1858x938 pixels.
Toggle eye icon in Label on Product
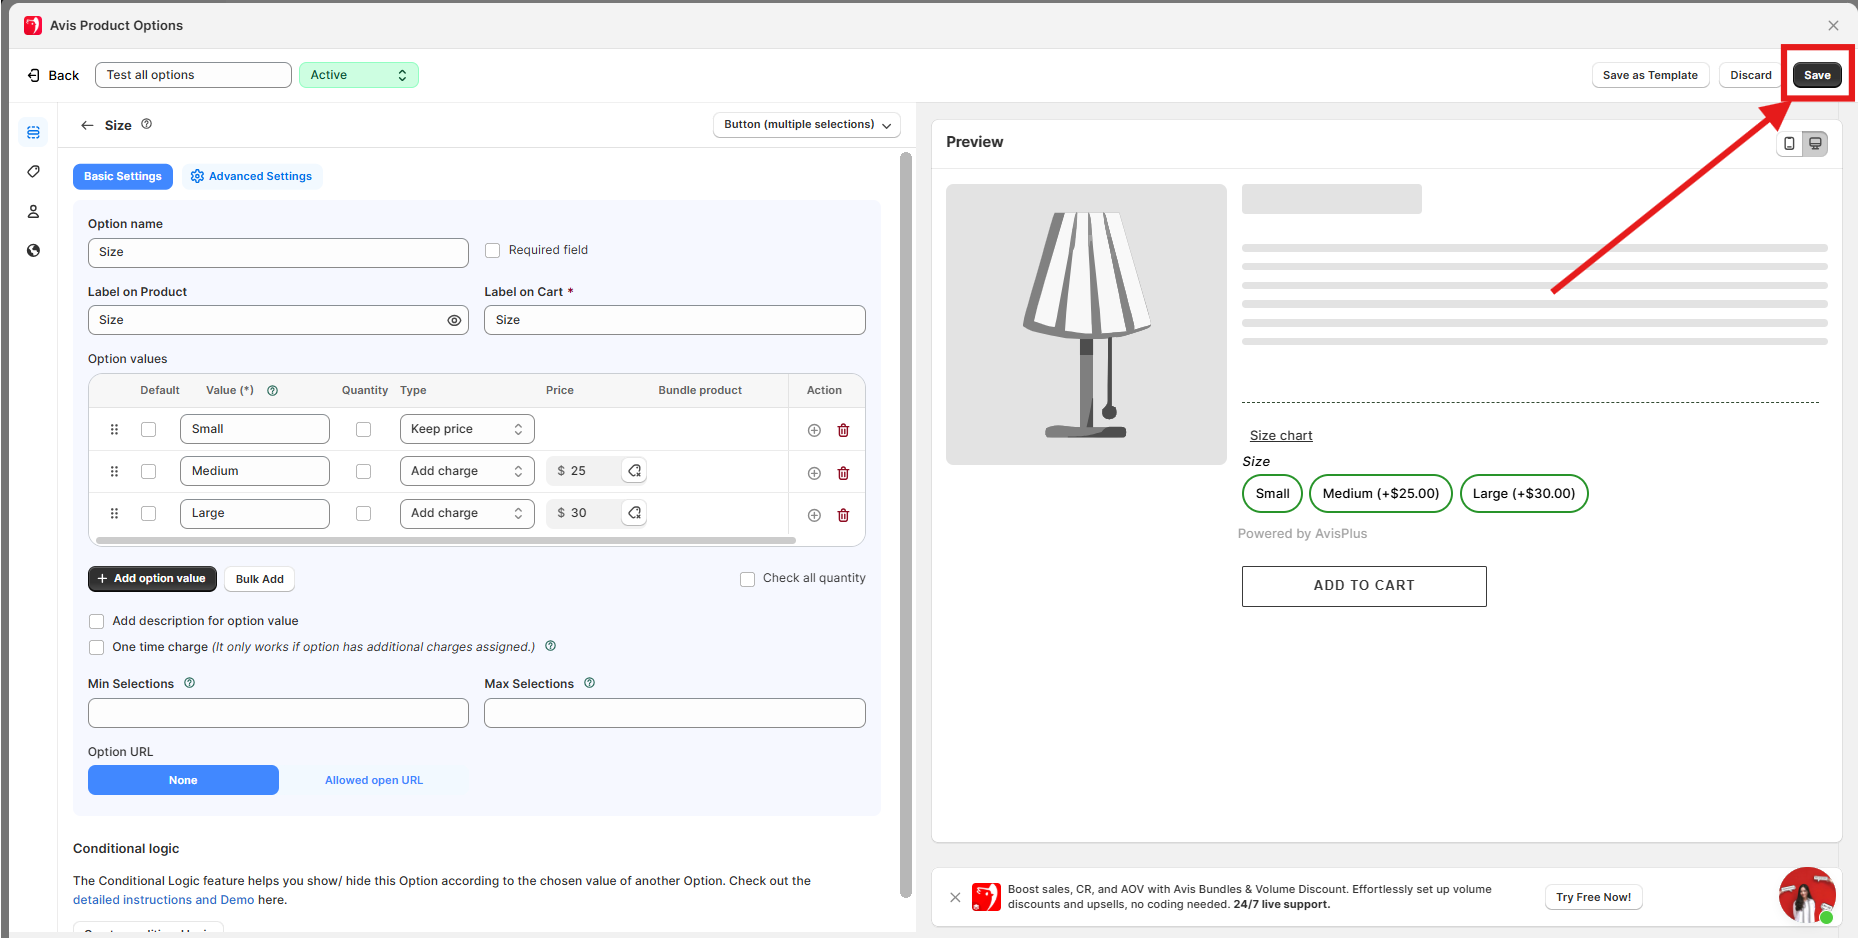454,320
